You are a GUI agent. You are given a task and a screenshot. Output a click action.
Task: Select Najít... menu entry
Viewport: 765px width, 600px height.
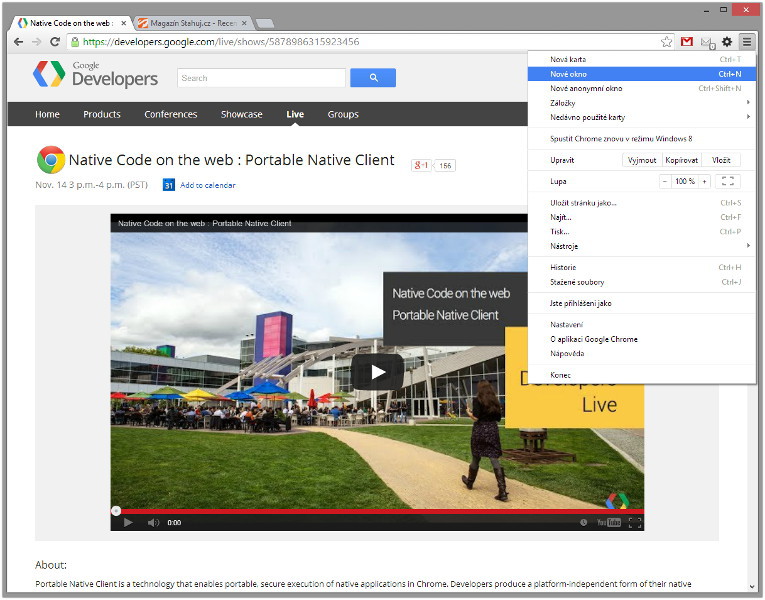click(642, 217)
